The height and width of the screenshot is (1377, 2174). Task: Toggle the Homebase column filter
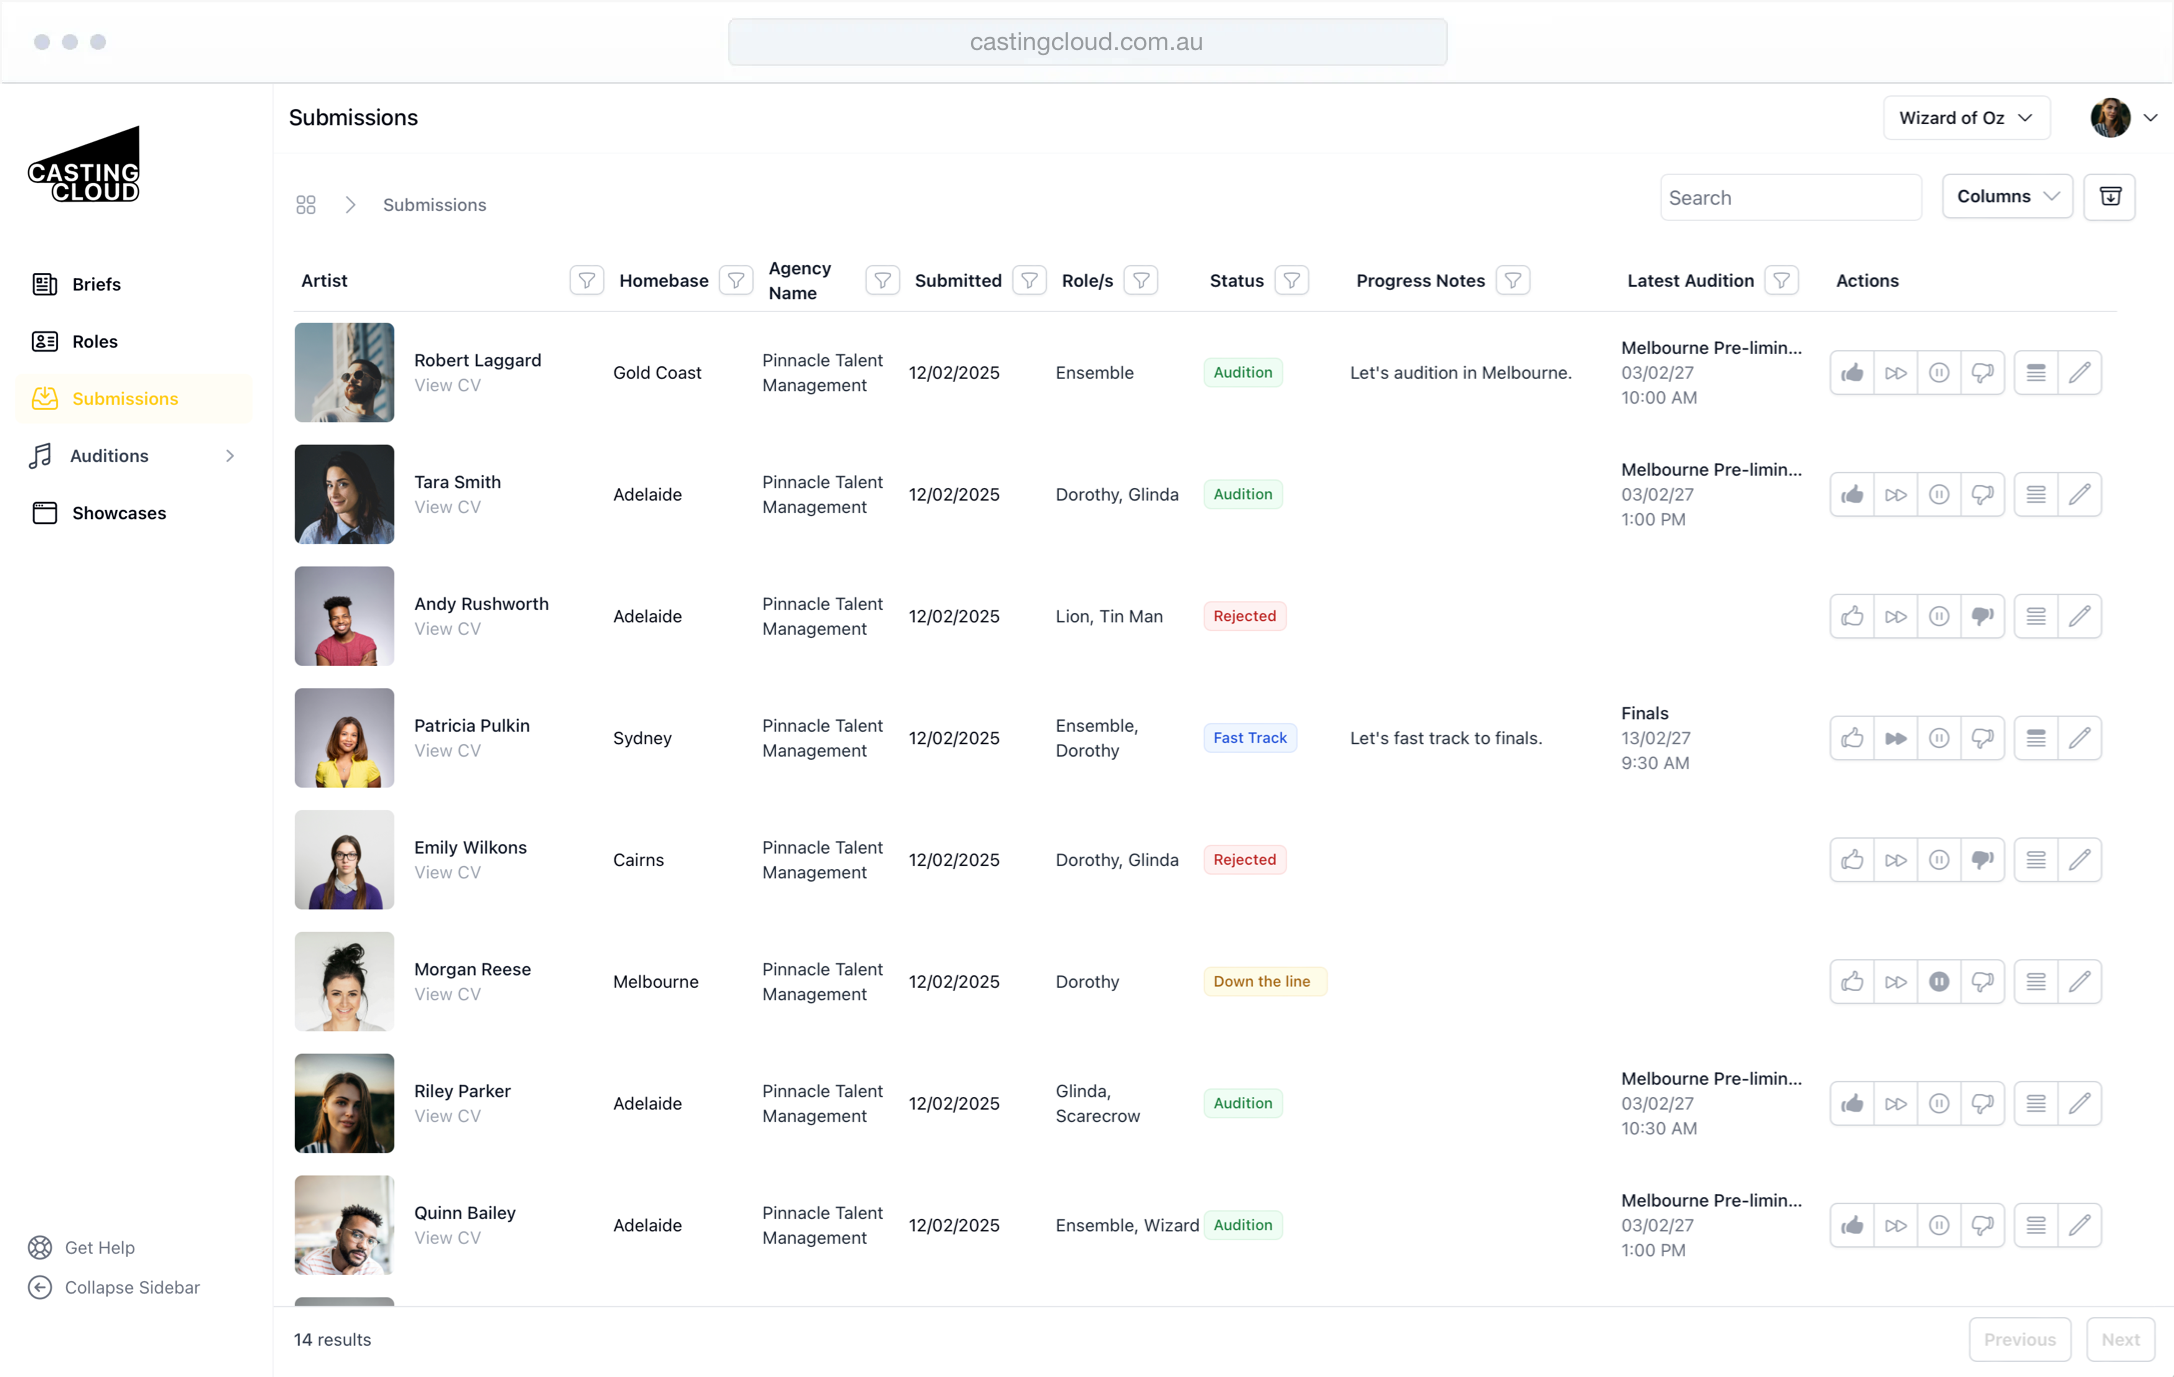point(736,281)
